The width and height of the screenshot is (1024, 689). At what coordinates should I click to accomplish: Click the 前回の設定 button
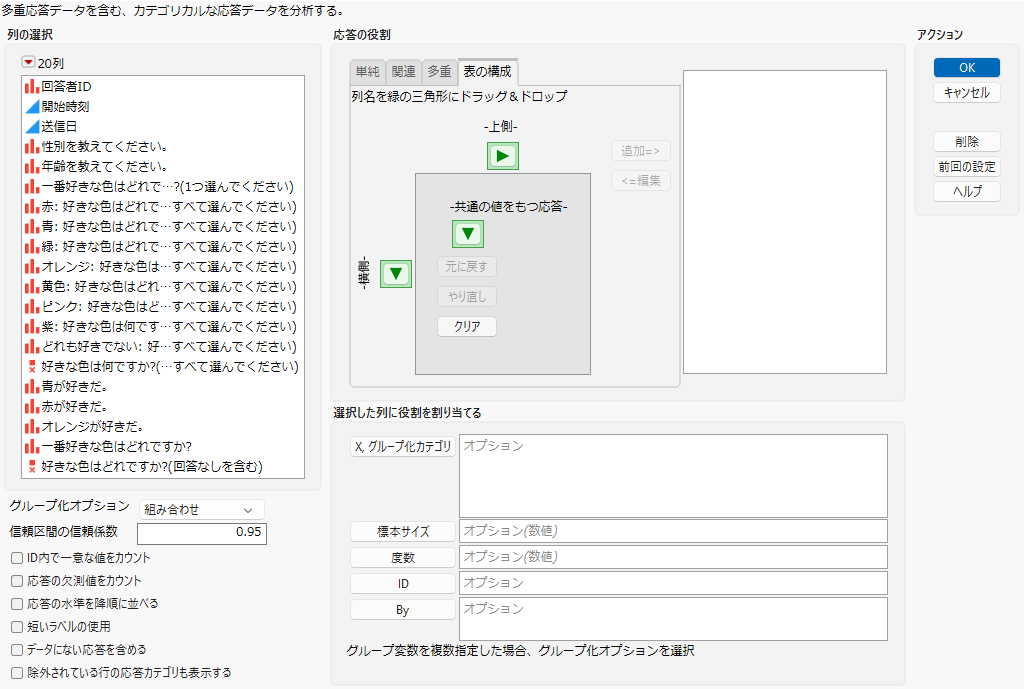tap(967, 167)
